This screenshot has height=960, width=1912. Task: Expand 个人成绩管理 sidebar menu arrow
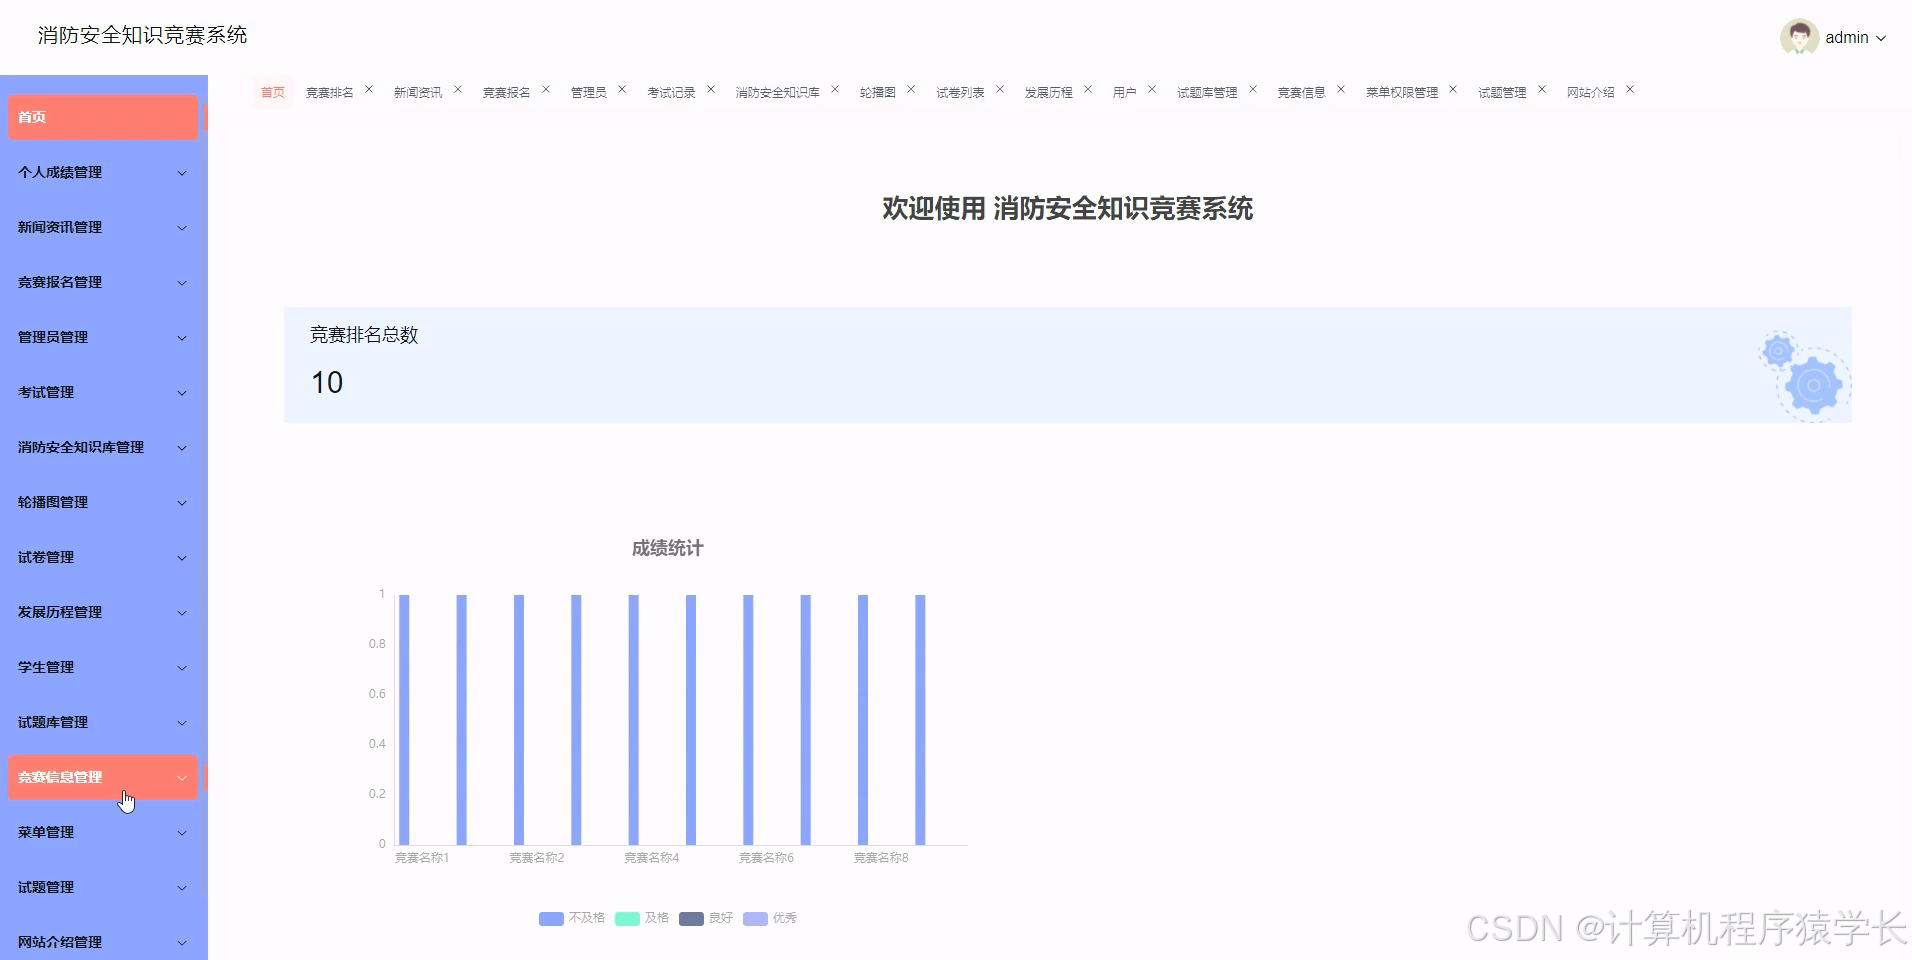(182, 173)
